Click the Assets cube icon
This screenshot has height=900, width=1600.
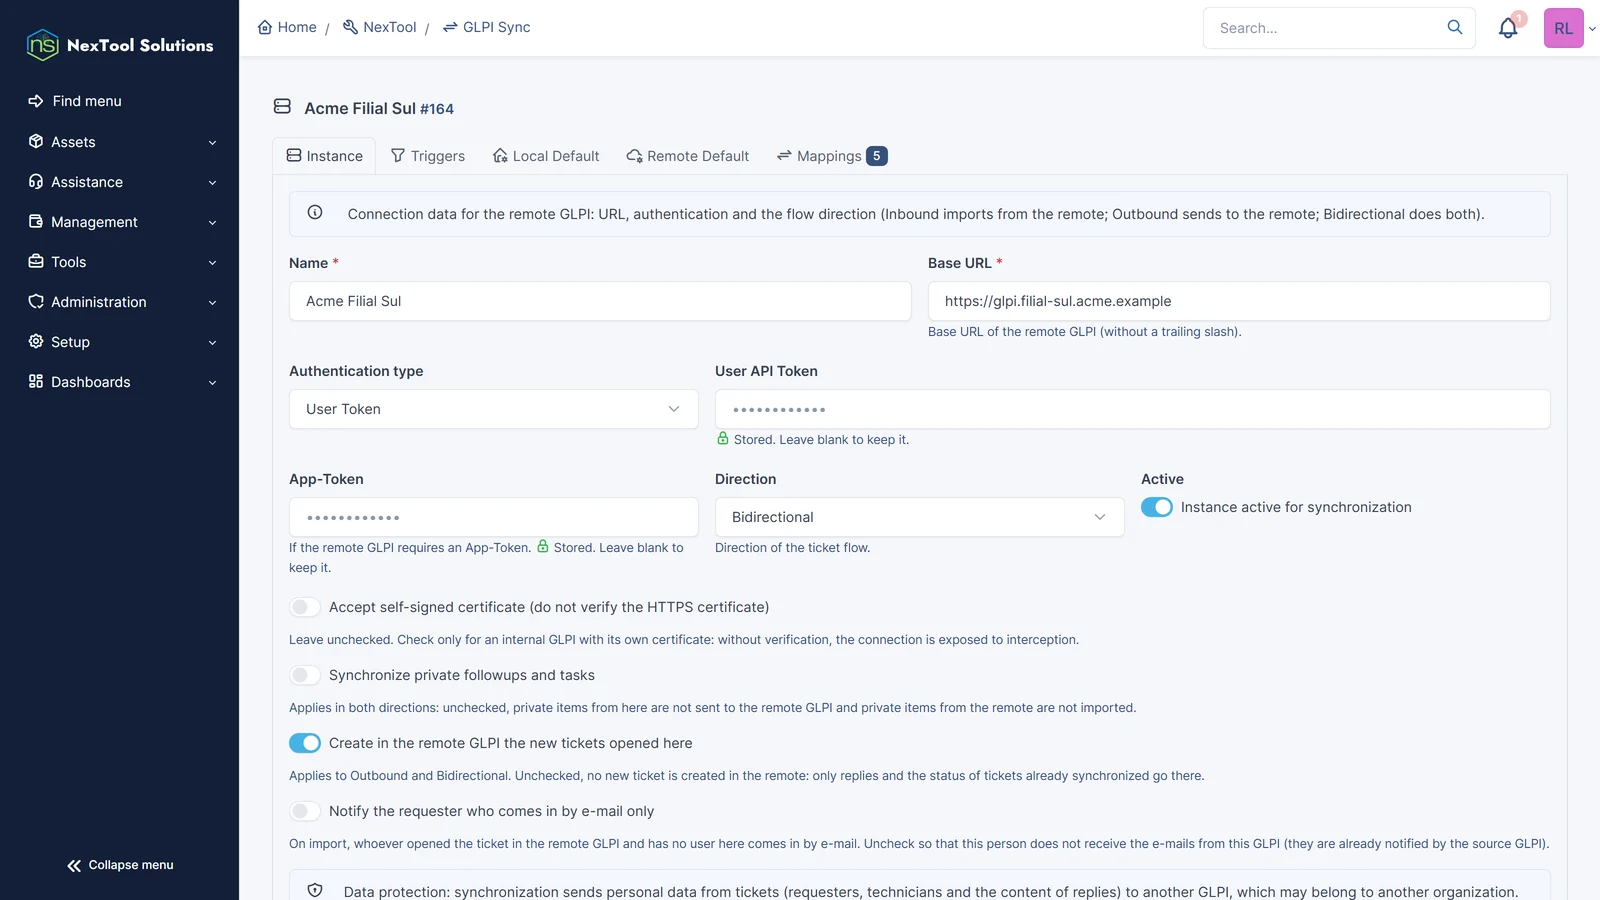pos(36,141)
